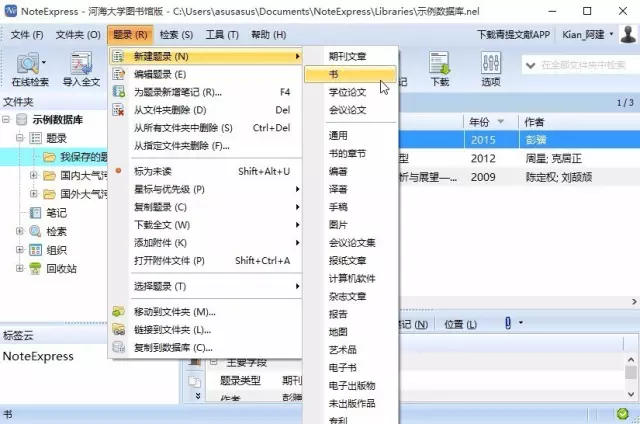Image resolution: width=640 pixels, height=424 pixels.
Task: Choose 会议论文 record type
Action: [347, 110]
